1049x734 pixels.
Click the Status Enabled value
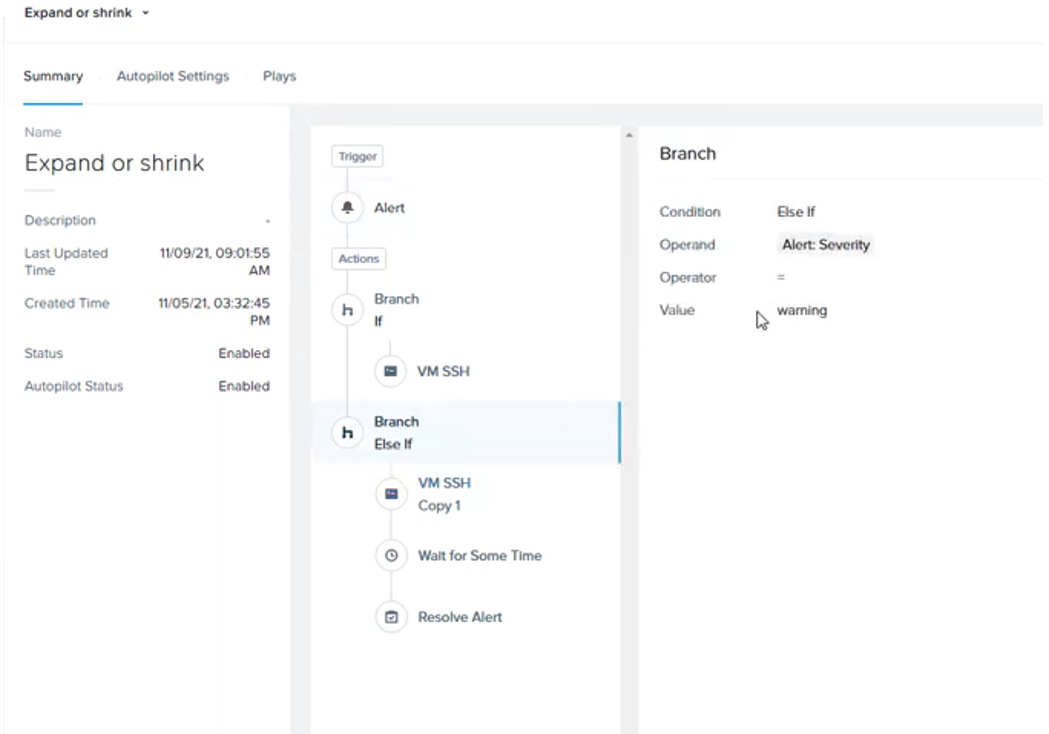tap(244, 353)
